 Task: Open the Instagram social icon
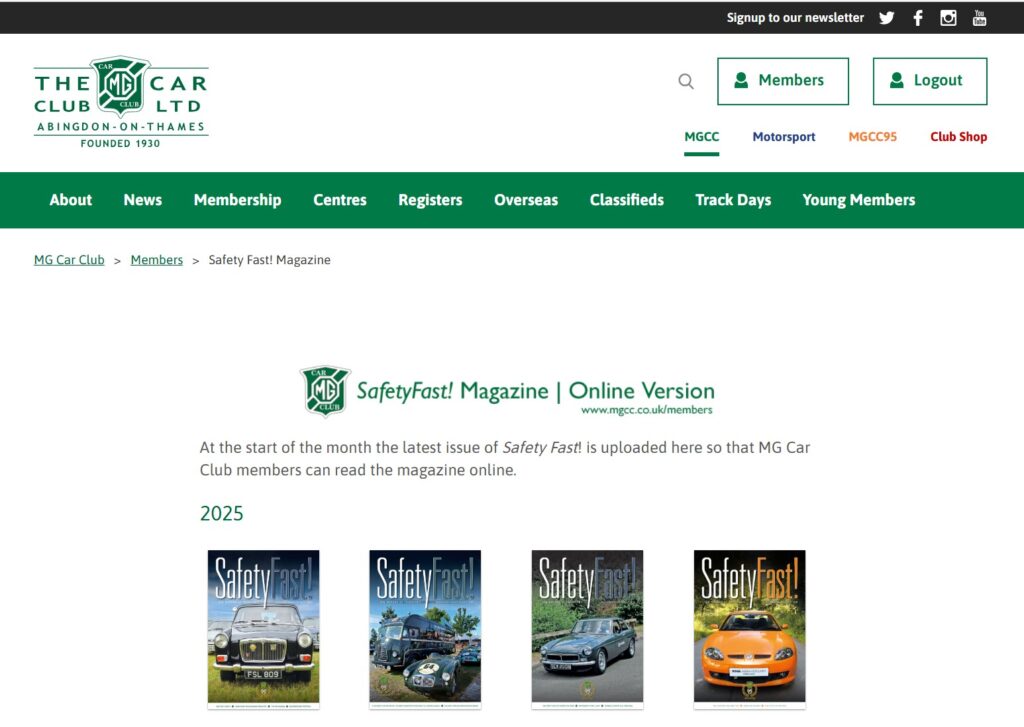click(x=948, y=18)
